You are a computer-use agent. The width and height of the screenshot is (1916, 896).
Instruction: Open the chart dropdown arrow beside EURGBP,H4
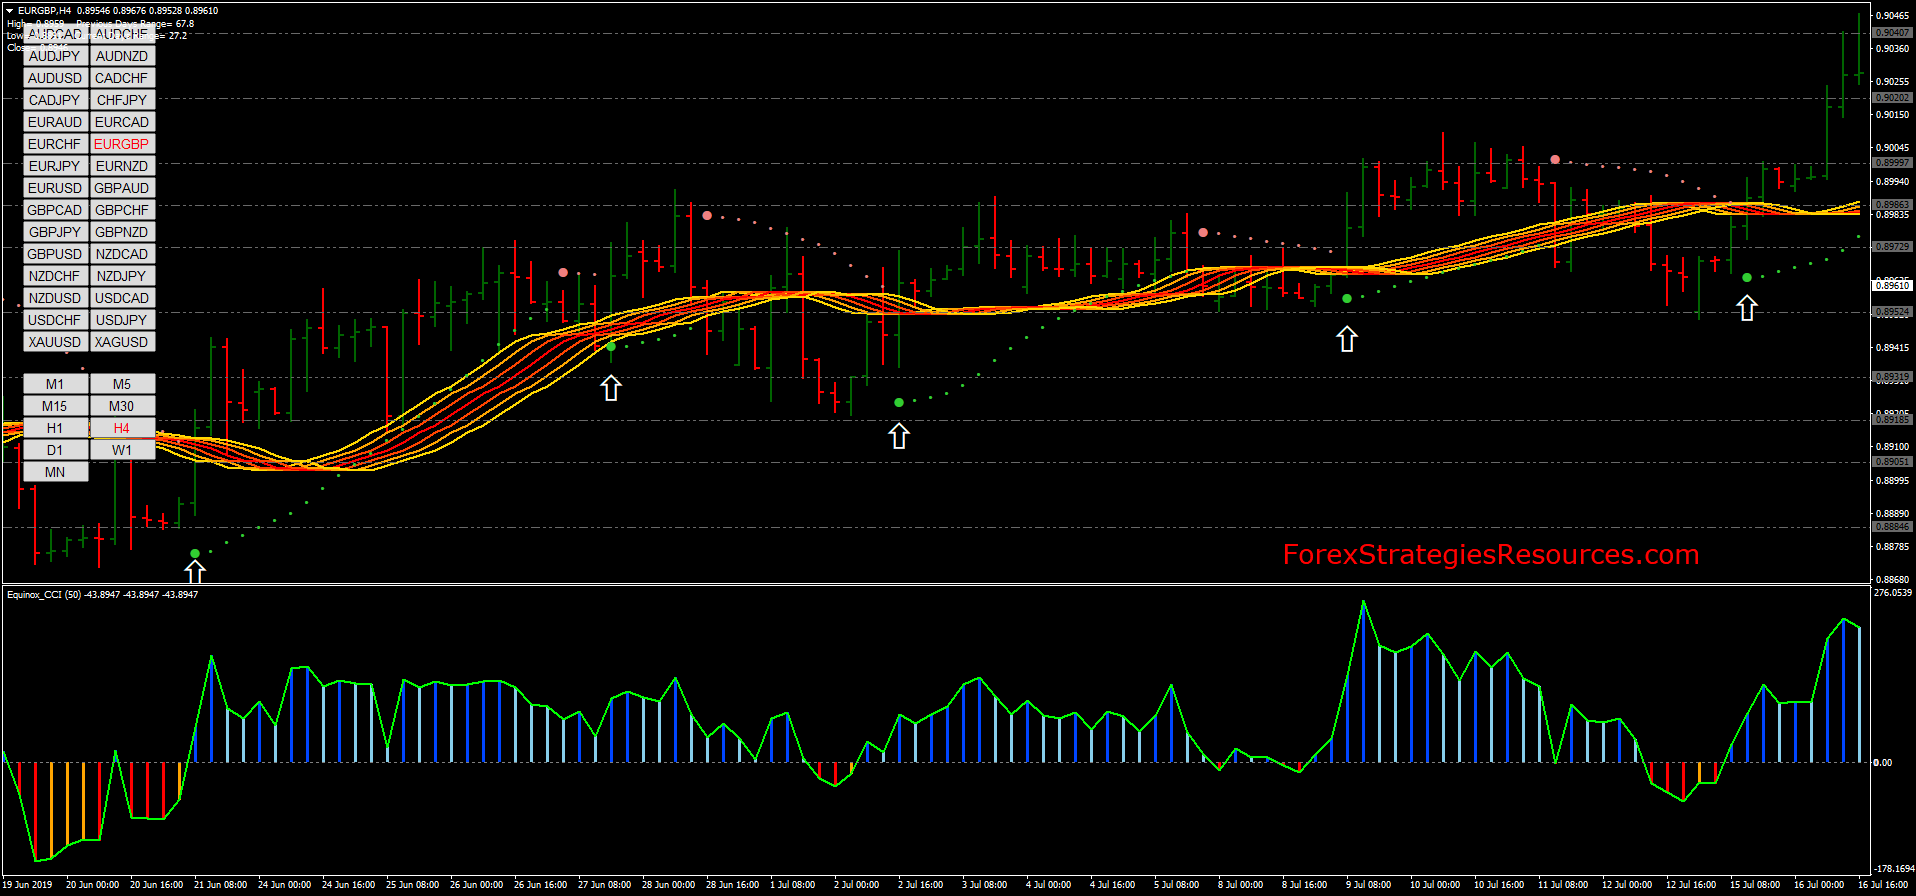tap(9, 11)
